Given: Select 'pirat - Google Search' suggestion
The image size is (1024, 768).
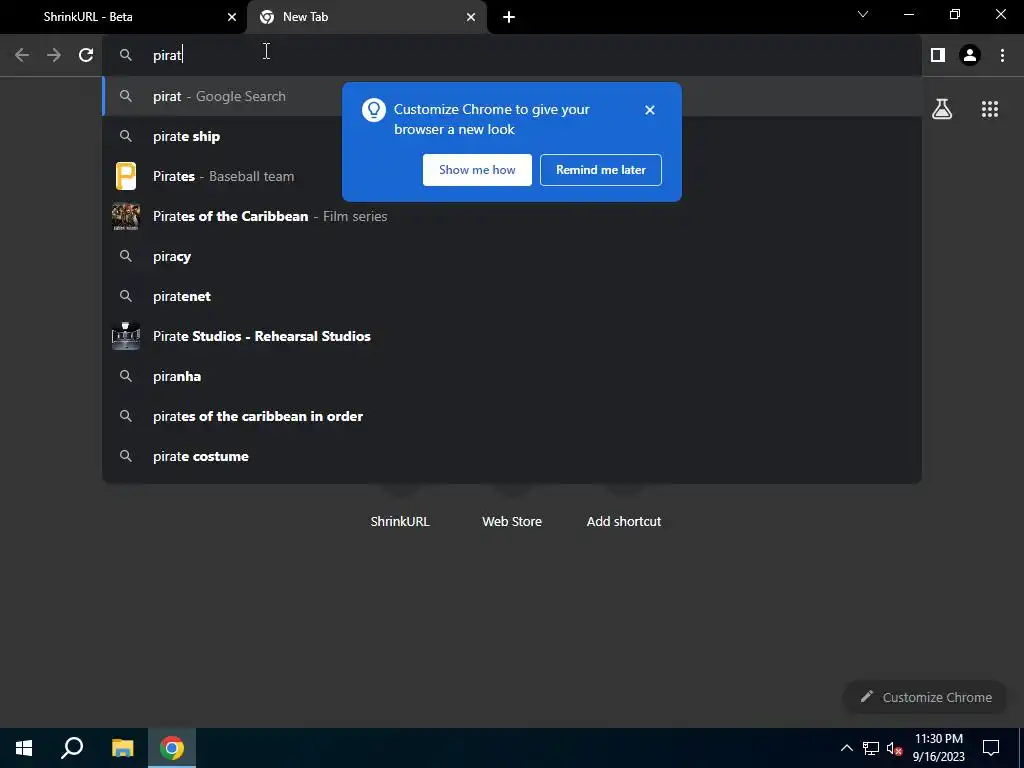Looking at the screenshot, I should [x=512, y=96].
